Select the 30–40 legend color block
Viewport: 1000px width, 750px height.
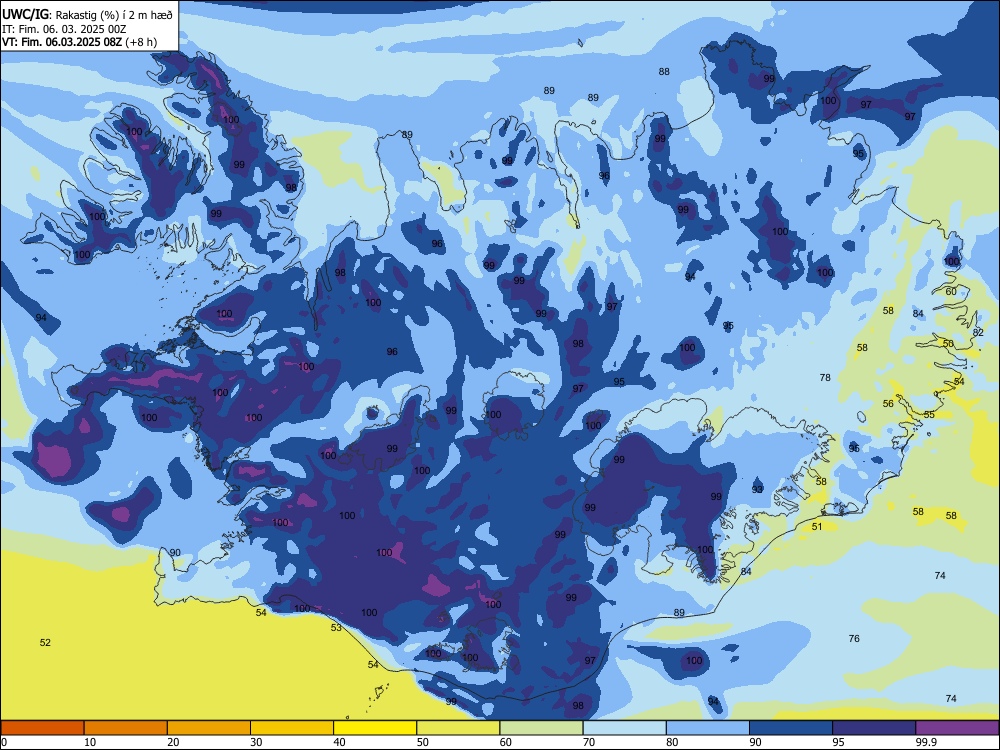(292, 728)
